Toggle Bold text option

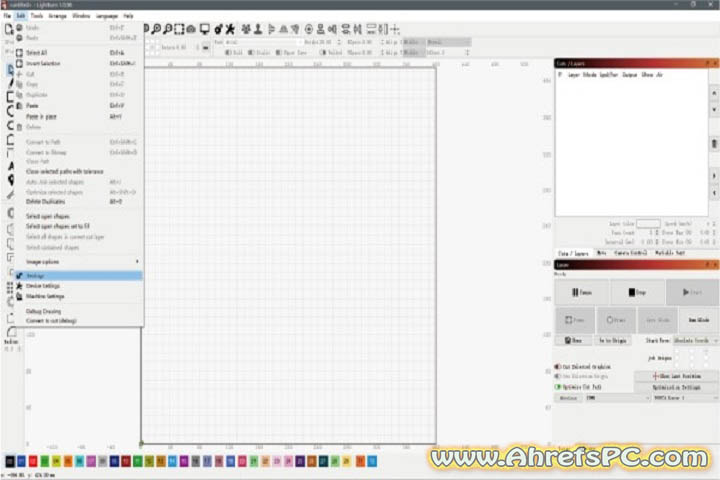(228, 53)
